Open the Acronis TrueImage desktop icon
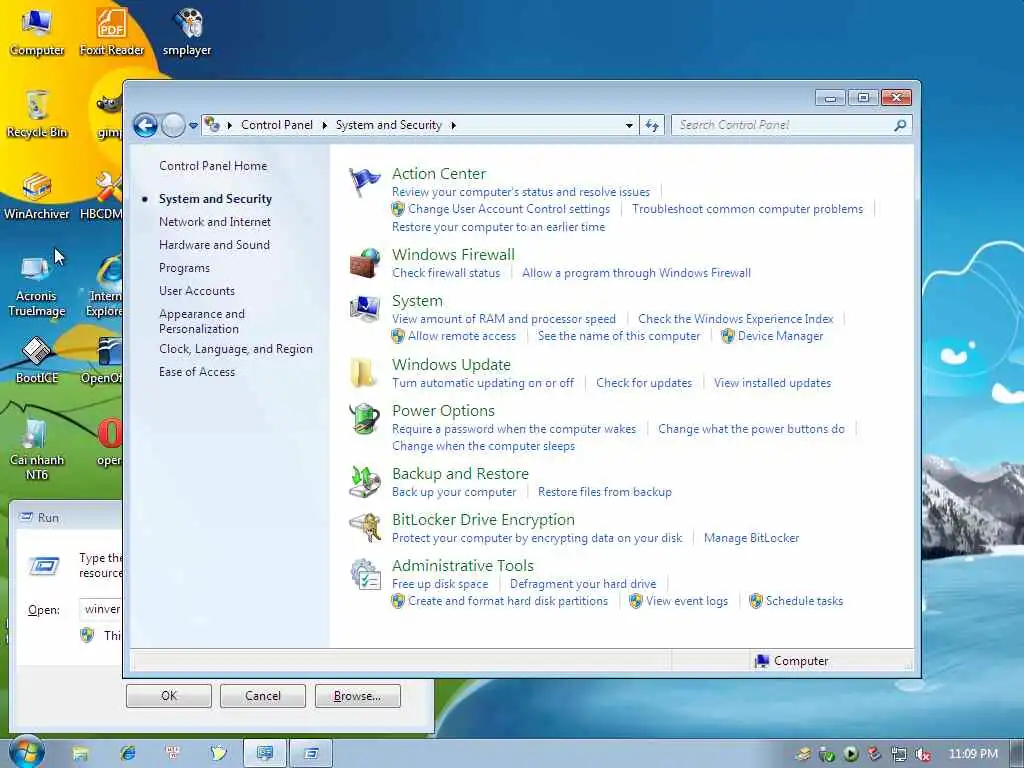 [37, 286]
